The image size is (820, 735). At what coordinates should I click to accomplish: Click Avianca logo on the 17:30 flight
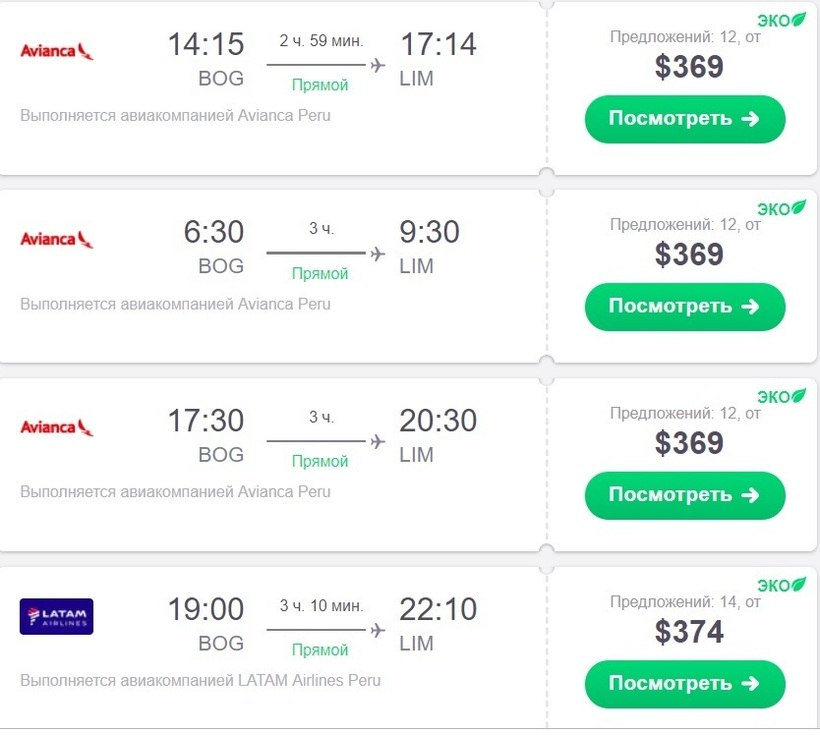coord(56,427)
